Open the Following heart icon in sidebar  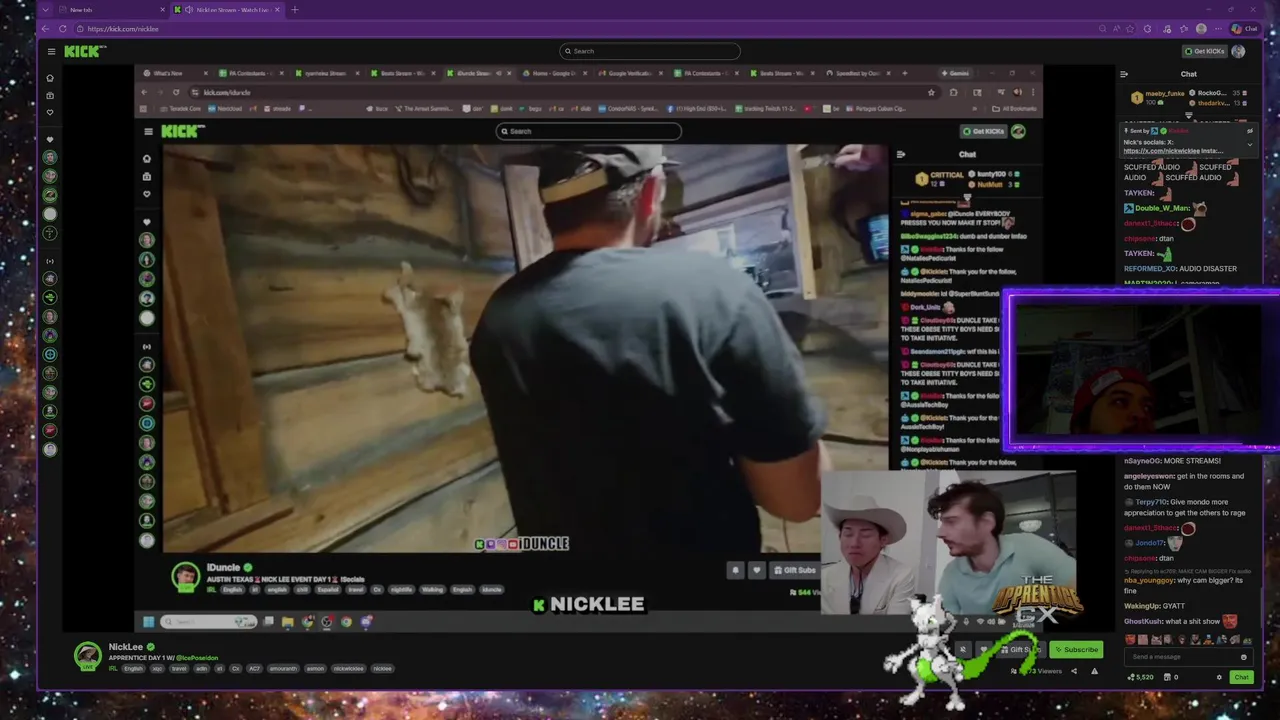point(50,112)
